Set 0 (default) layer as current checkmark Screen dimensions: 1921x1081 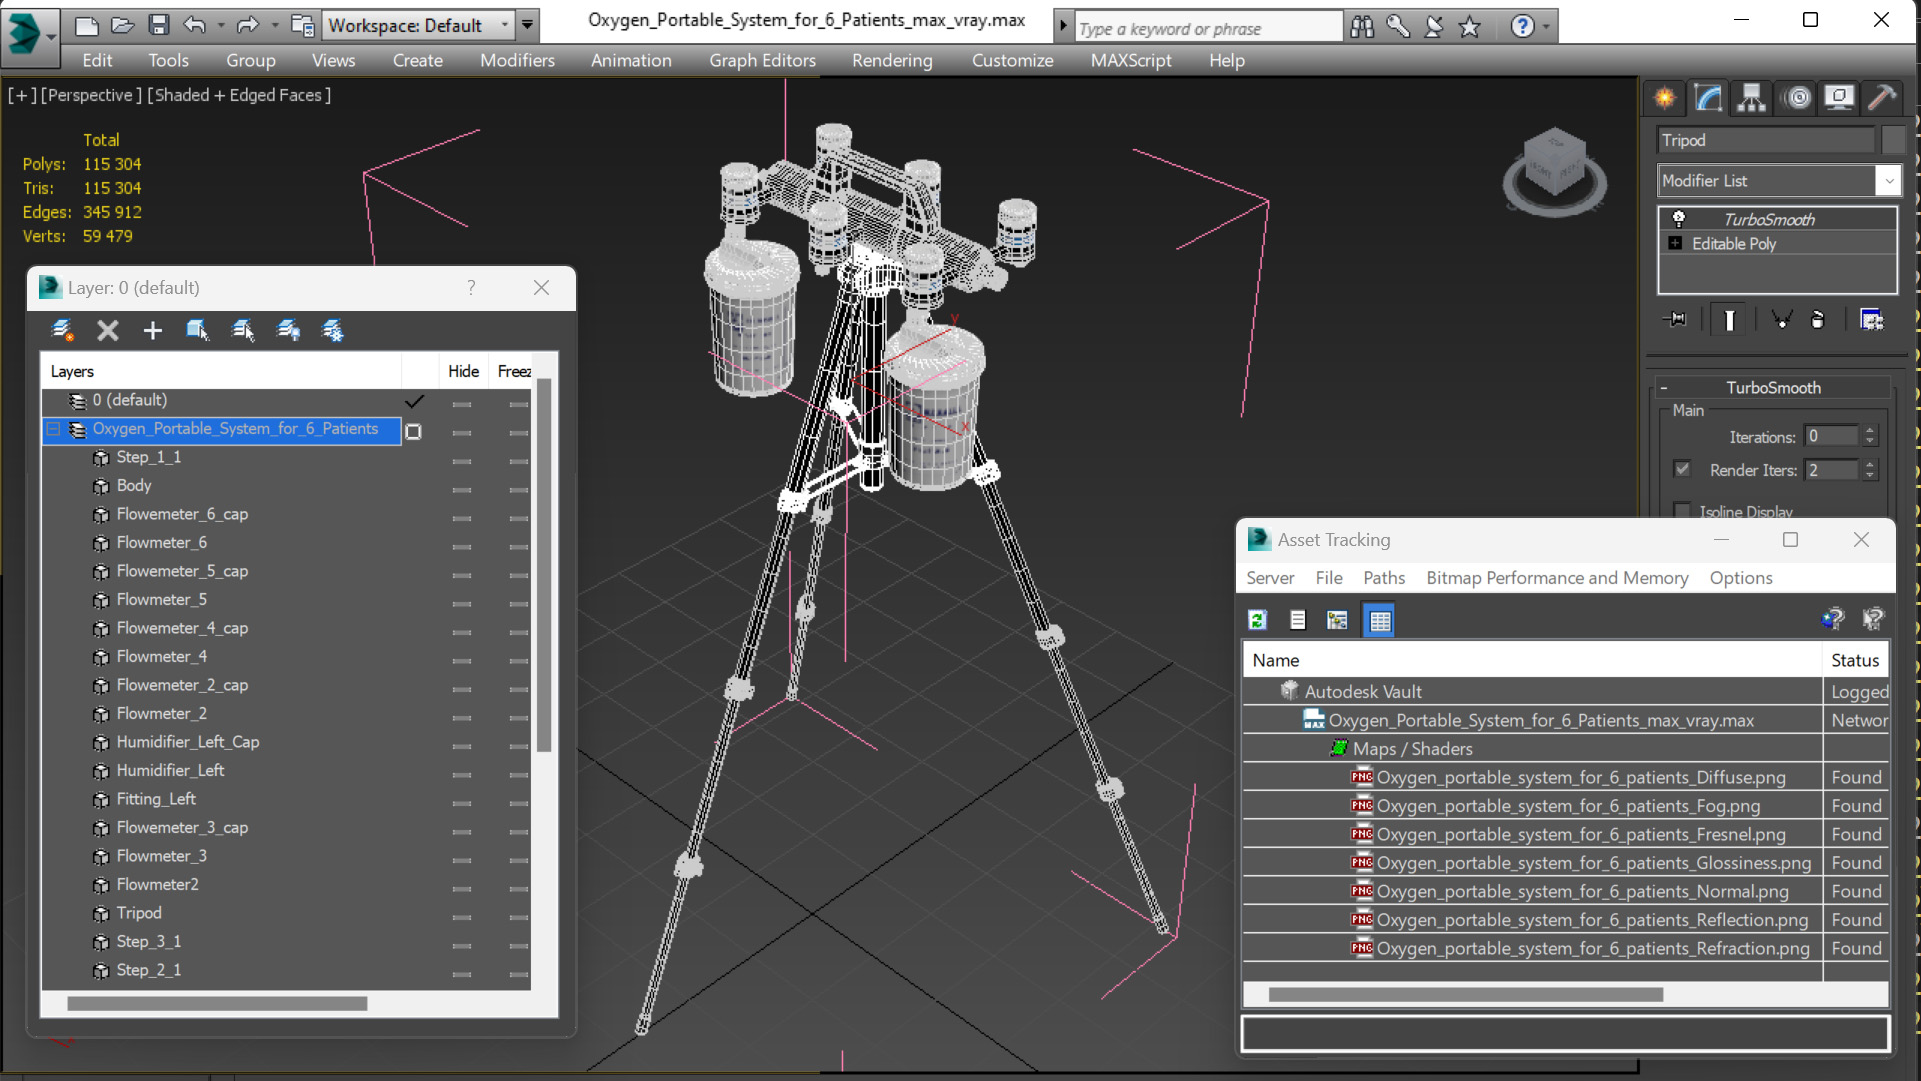click(x=414, y=400)
